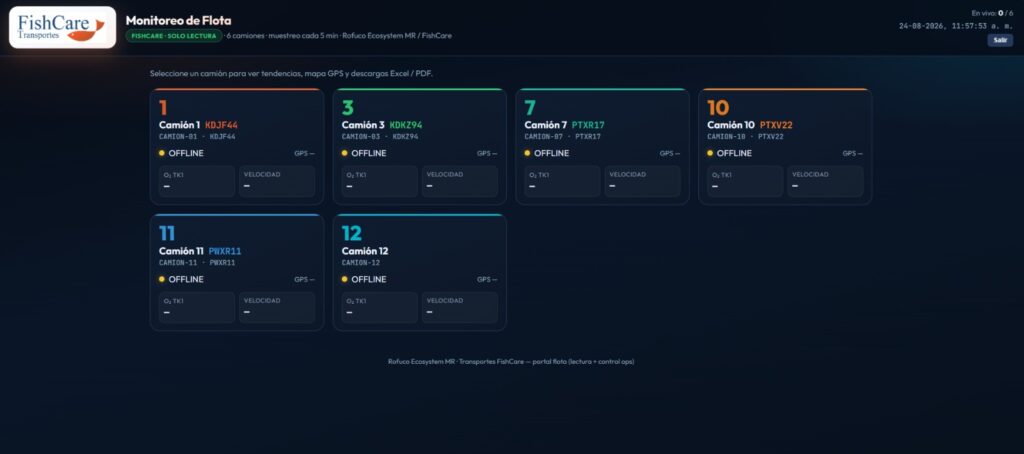Click Camión 3 yellow offline status dot
This screenshot has width=1024, height=454.
[345, 153]
